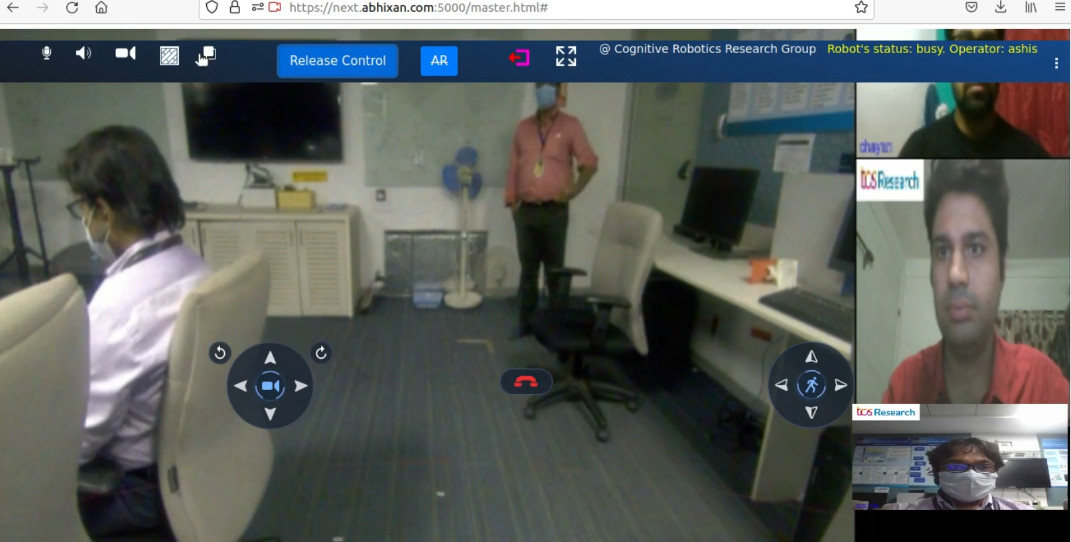This screenshot has height=542, width=1071.
Task: Open the browser downloads icon
Action: [1001, 7]
